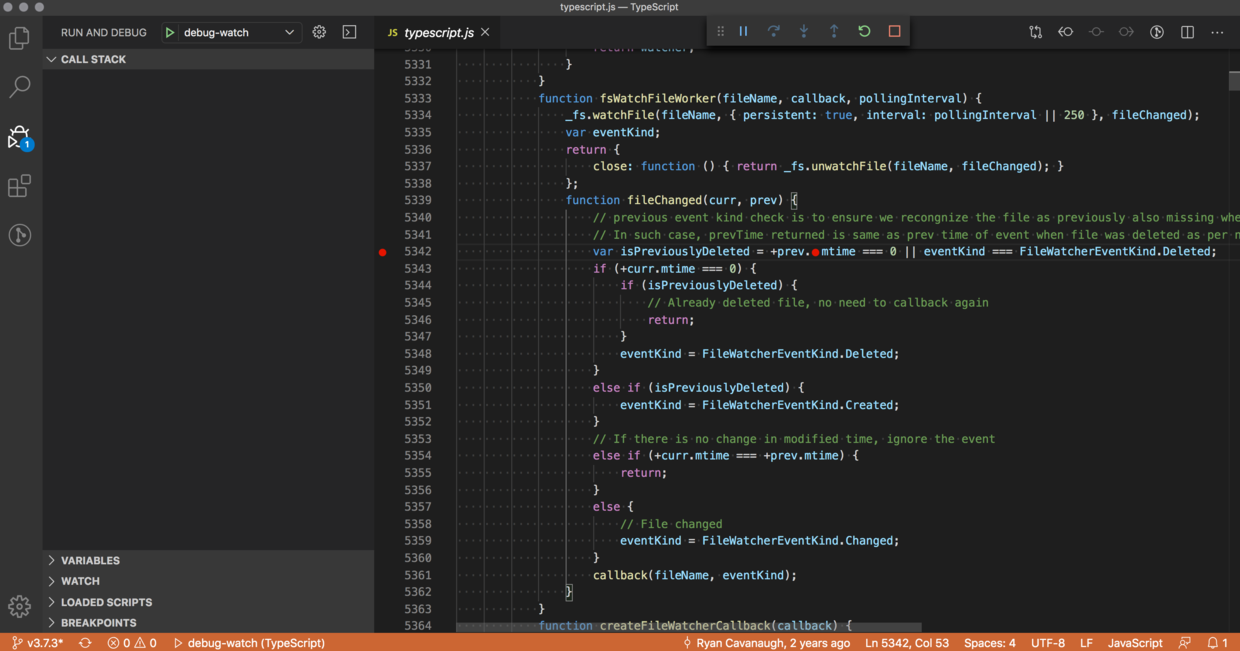Screen dimensions: 1240x651
Task: Toggle the breakpoint on line 5342
Action: tap(382, 252)
